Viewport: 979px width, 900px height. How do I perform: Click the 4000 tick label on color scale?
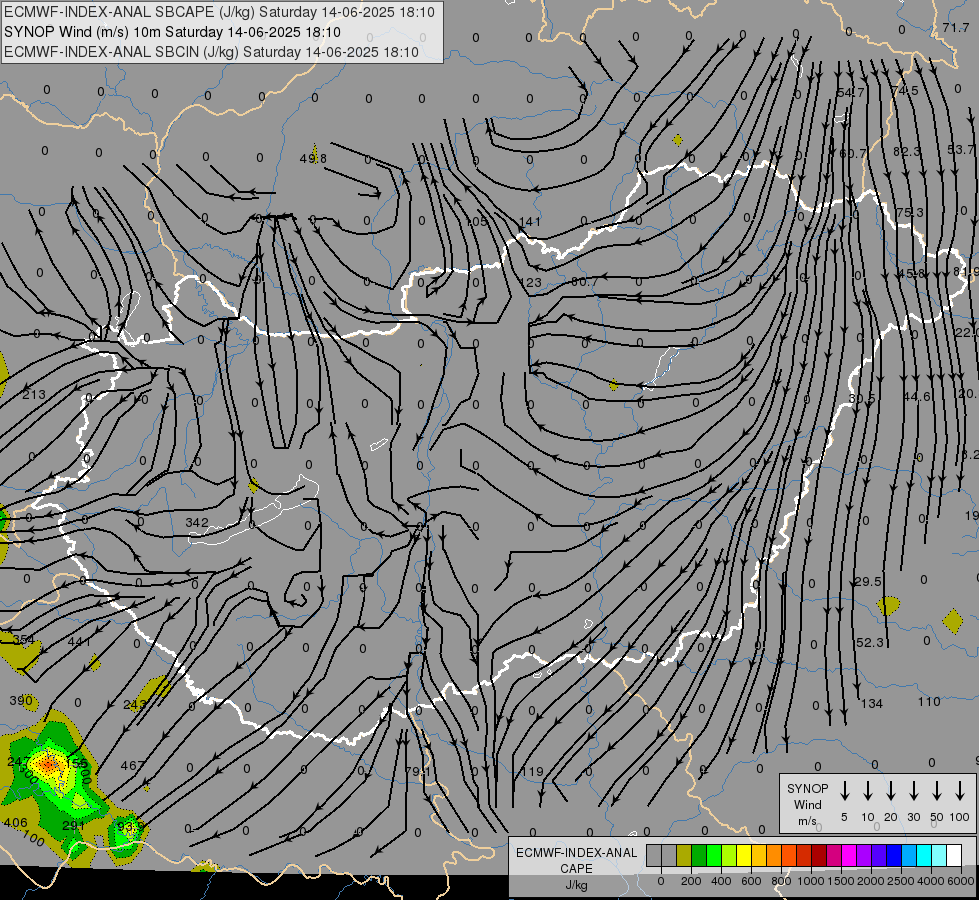pyautogui.click(x=931, y=881)
